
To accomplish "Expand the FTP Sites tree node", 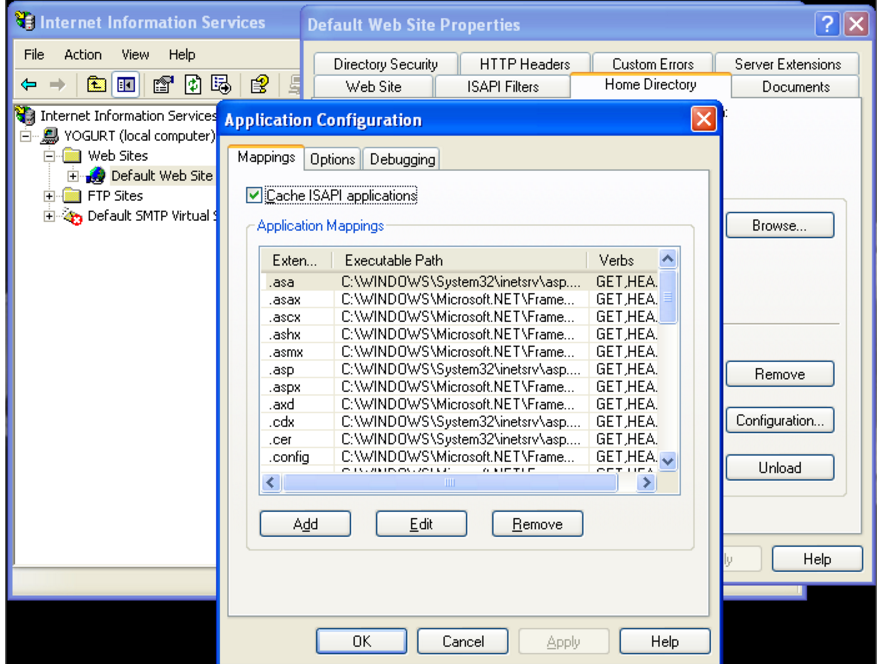I will click(49, 196).
